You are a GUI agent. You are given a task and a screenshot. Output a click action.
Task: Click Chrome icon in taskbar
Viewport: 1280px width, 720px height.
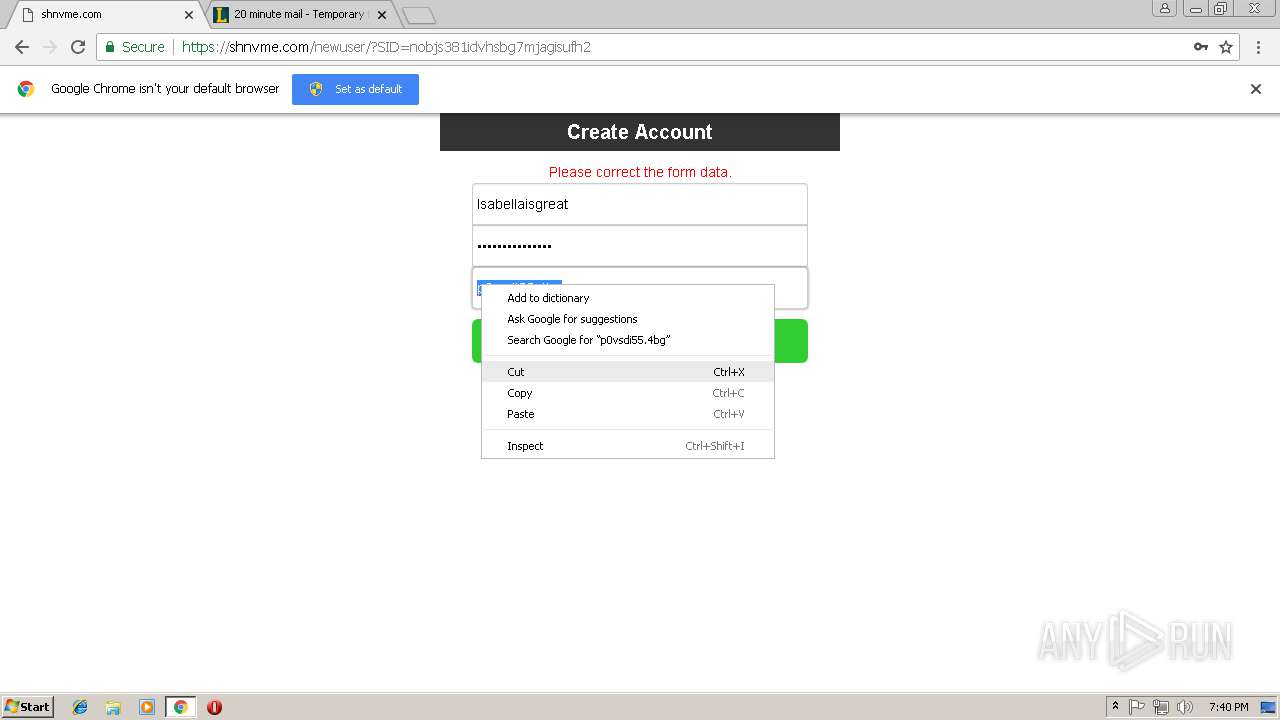180,707
